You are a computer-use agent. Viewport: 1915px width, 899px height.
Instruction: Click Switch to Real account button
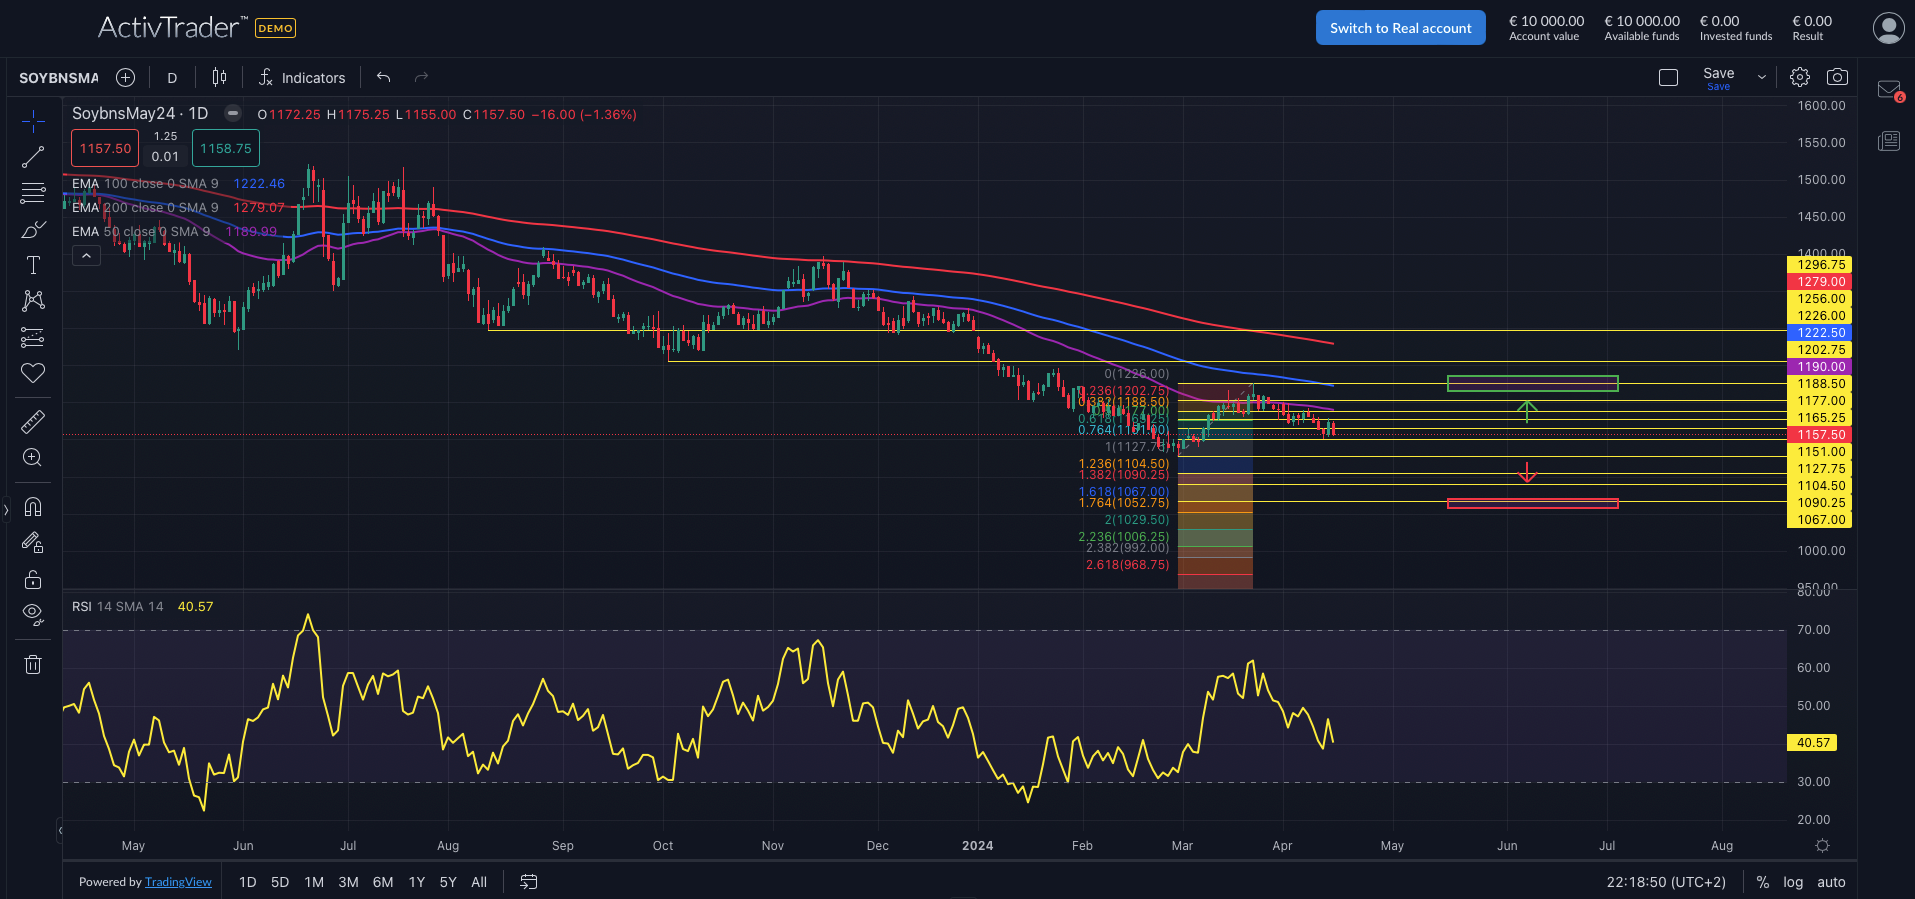(1400, 28)
